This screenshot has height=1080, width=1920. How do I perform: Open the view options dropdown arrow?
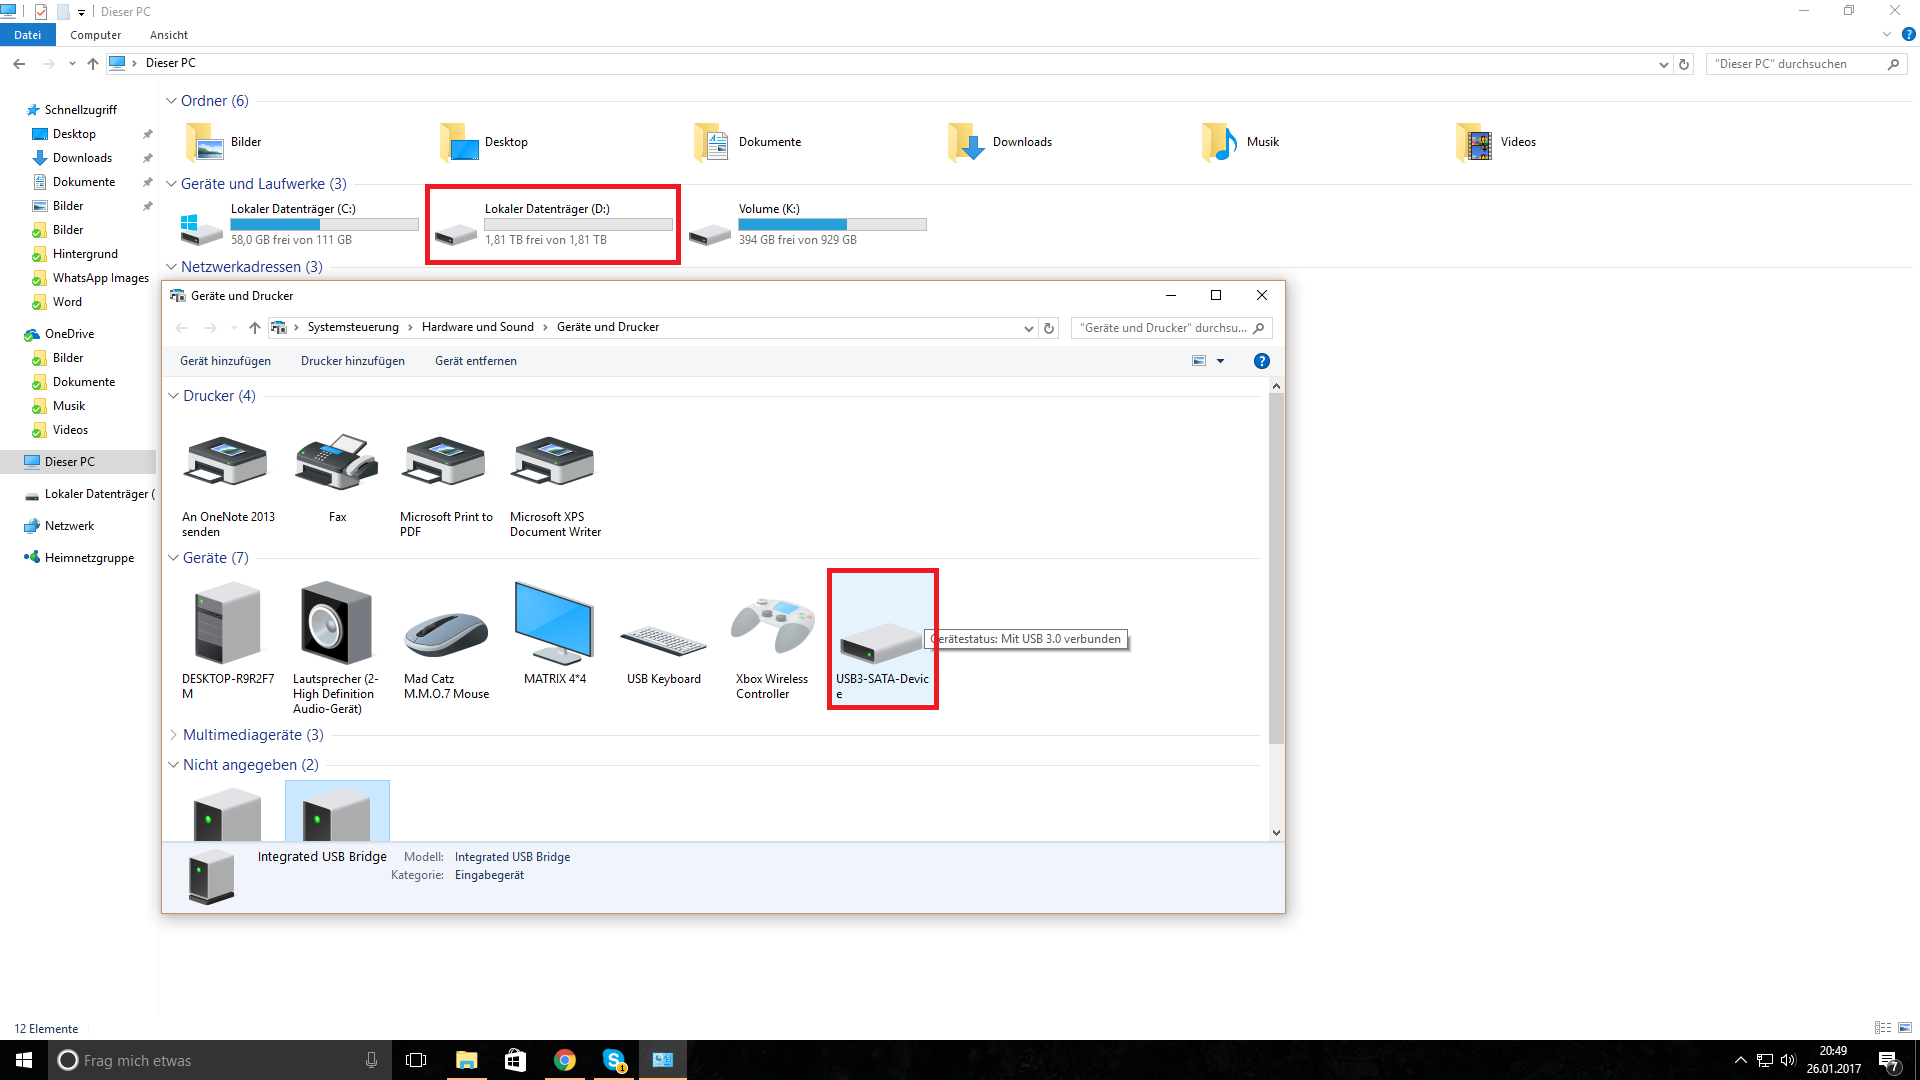coord(1220,361)
